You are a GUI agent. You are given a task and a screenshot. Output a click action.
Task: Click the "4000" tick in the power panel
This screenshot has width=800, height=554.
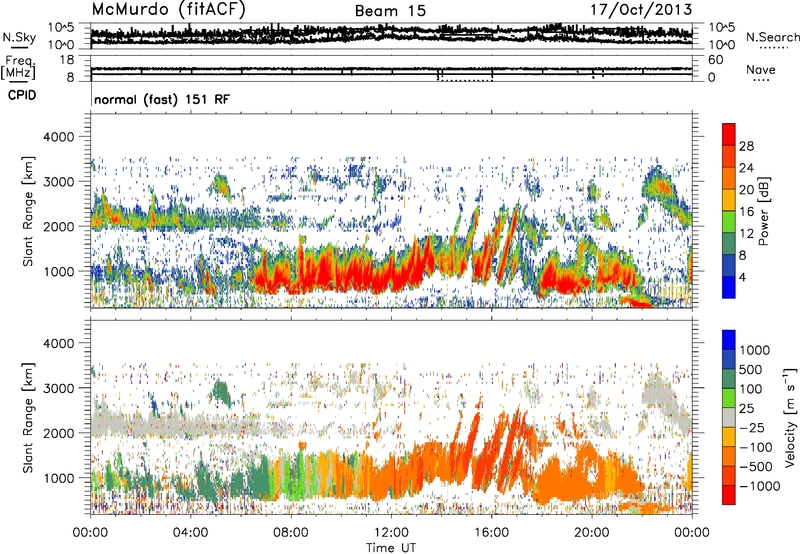pos(61,137)
